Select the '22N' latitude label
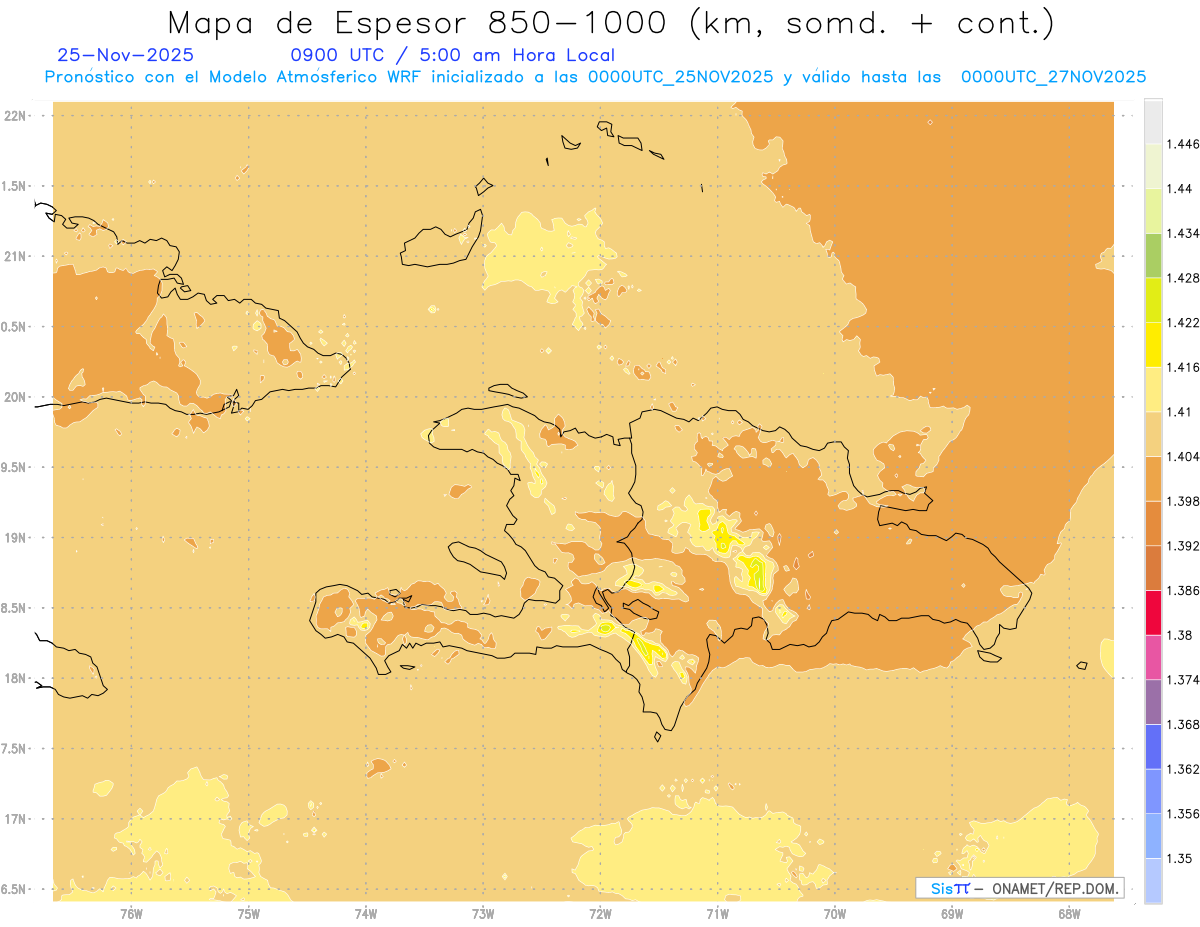 [16, 116]
